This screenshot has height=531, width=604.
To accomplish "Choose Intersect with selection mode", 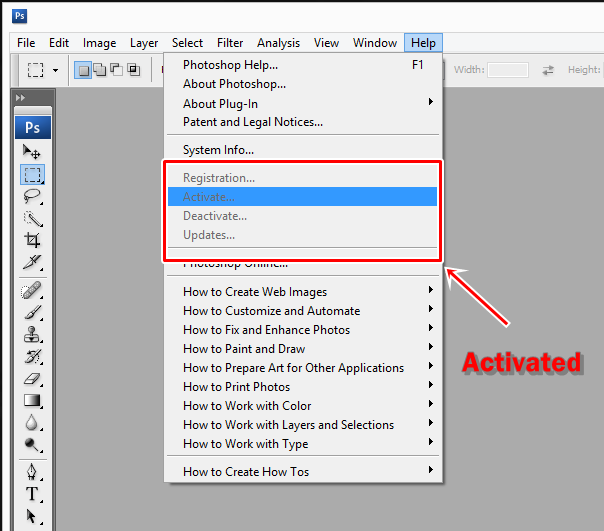I will (x=133, y=70).
